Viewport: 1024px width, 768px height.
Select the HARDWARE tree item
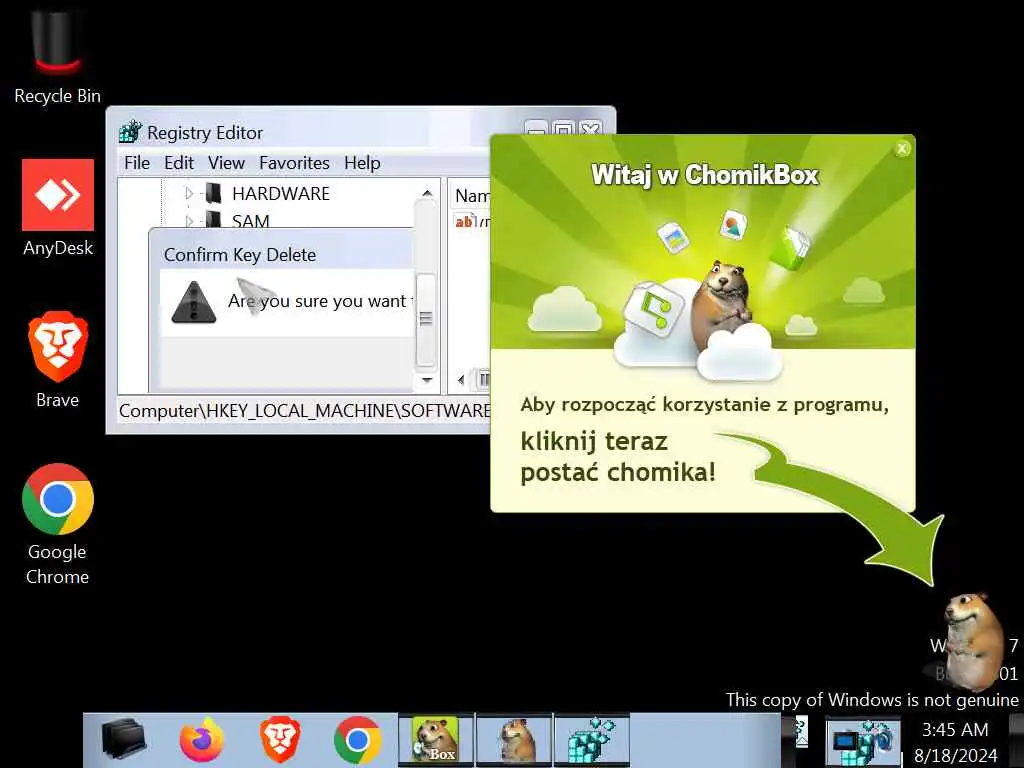[281, 194]
